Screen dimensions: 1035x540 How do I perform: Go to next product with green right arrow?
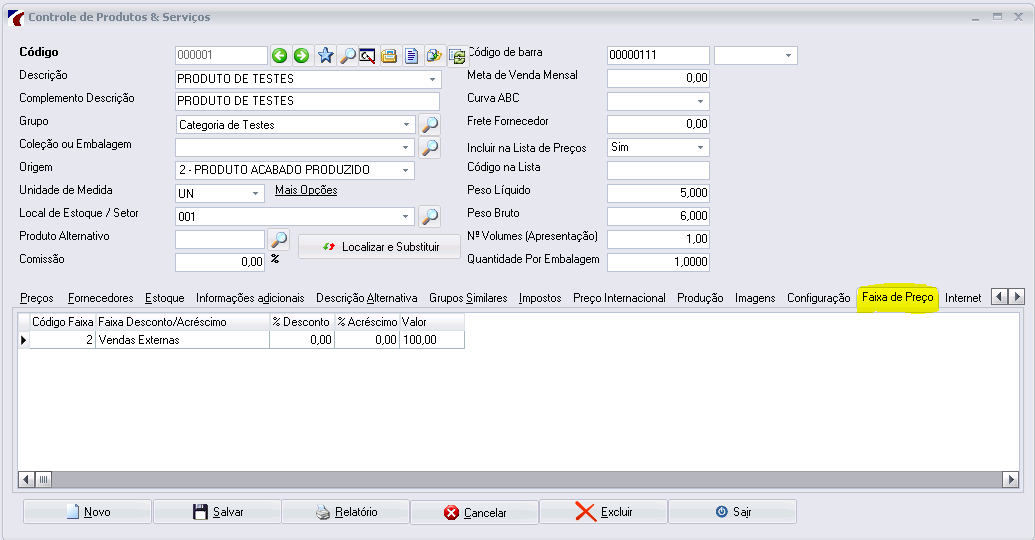click(302, 55)
